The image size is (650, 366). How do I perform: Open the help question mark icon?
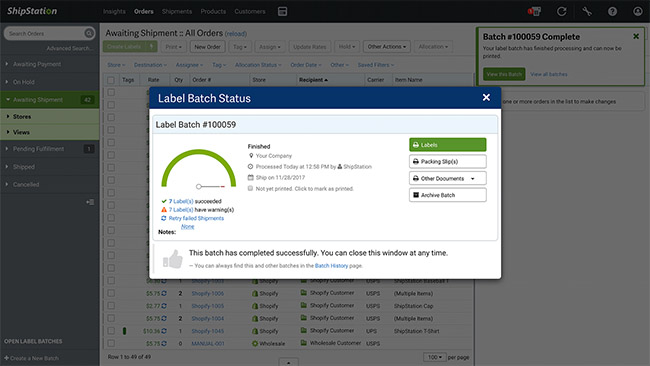pyautogui.click(x=612, y=12)
